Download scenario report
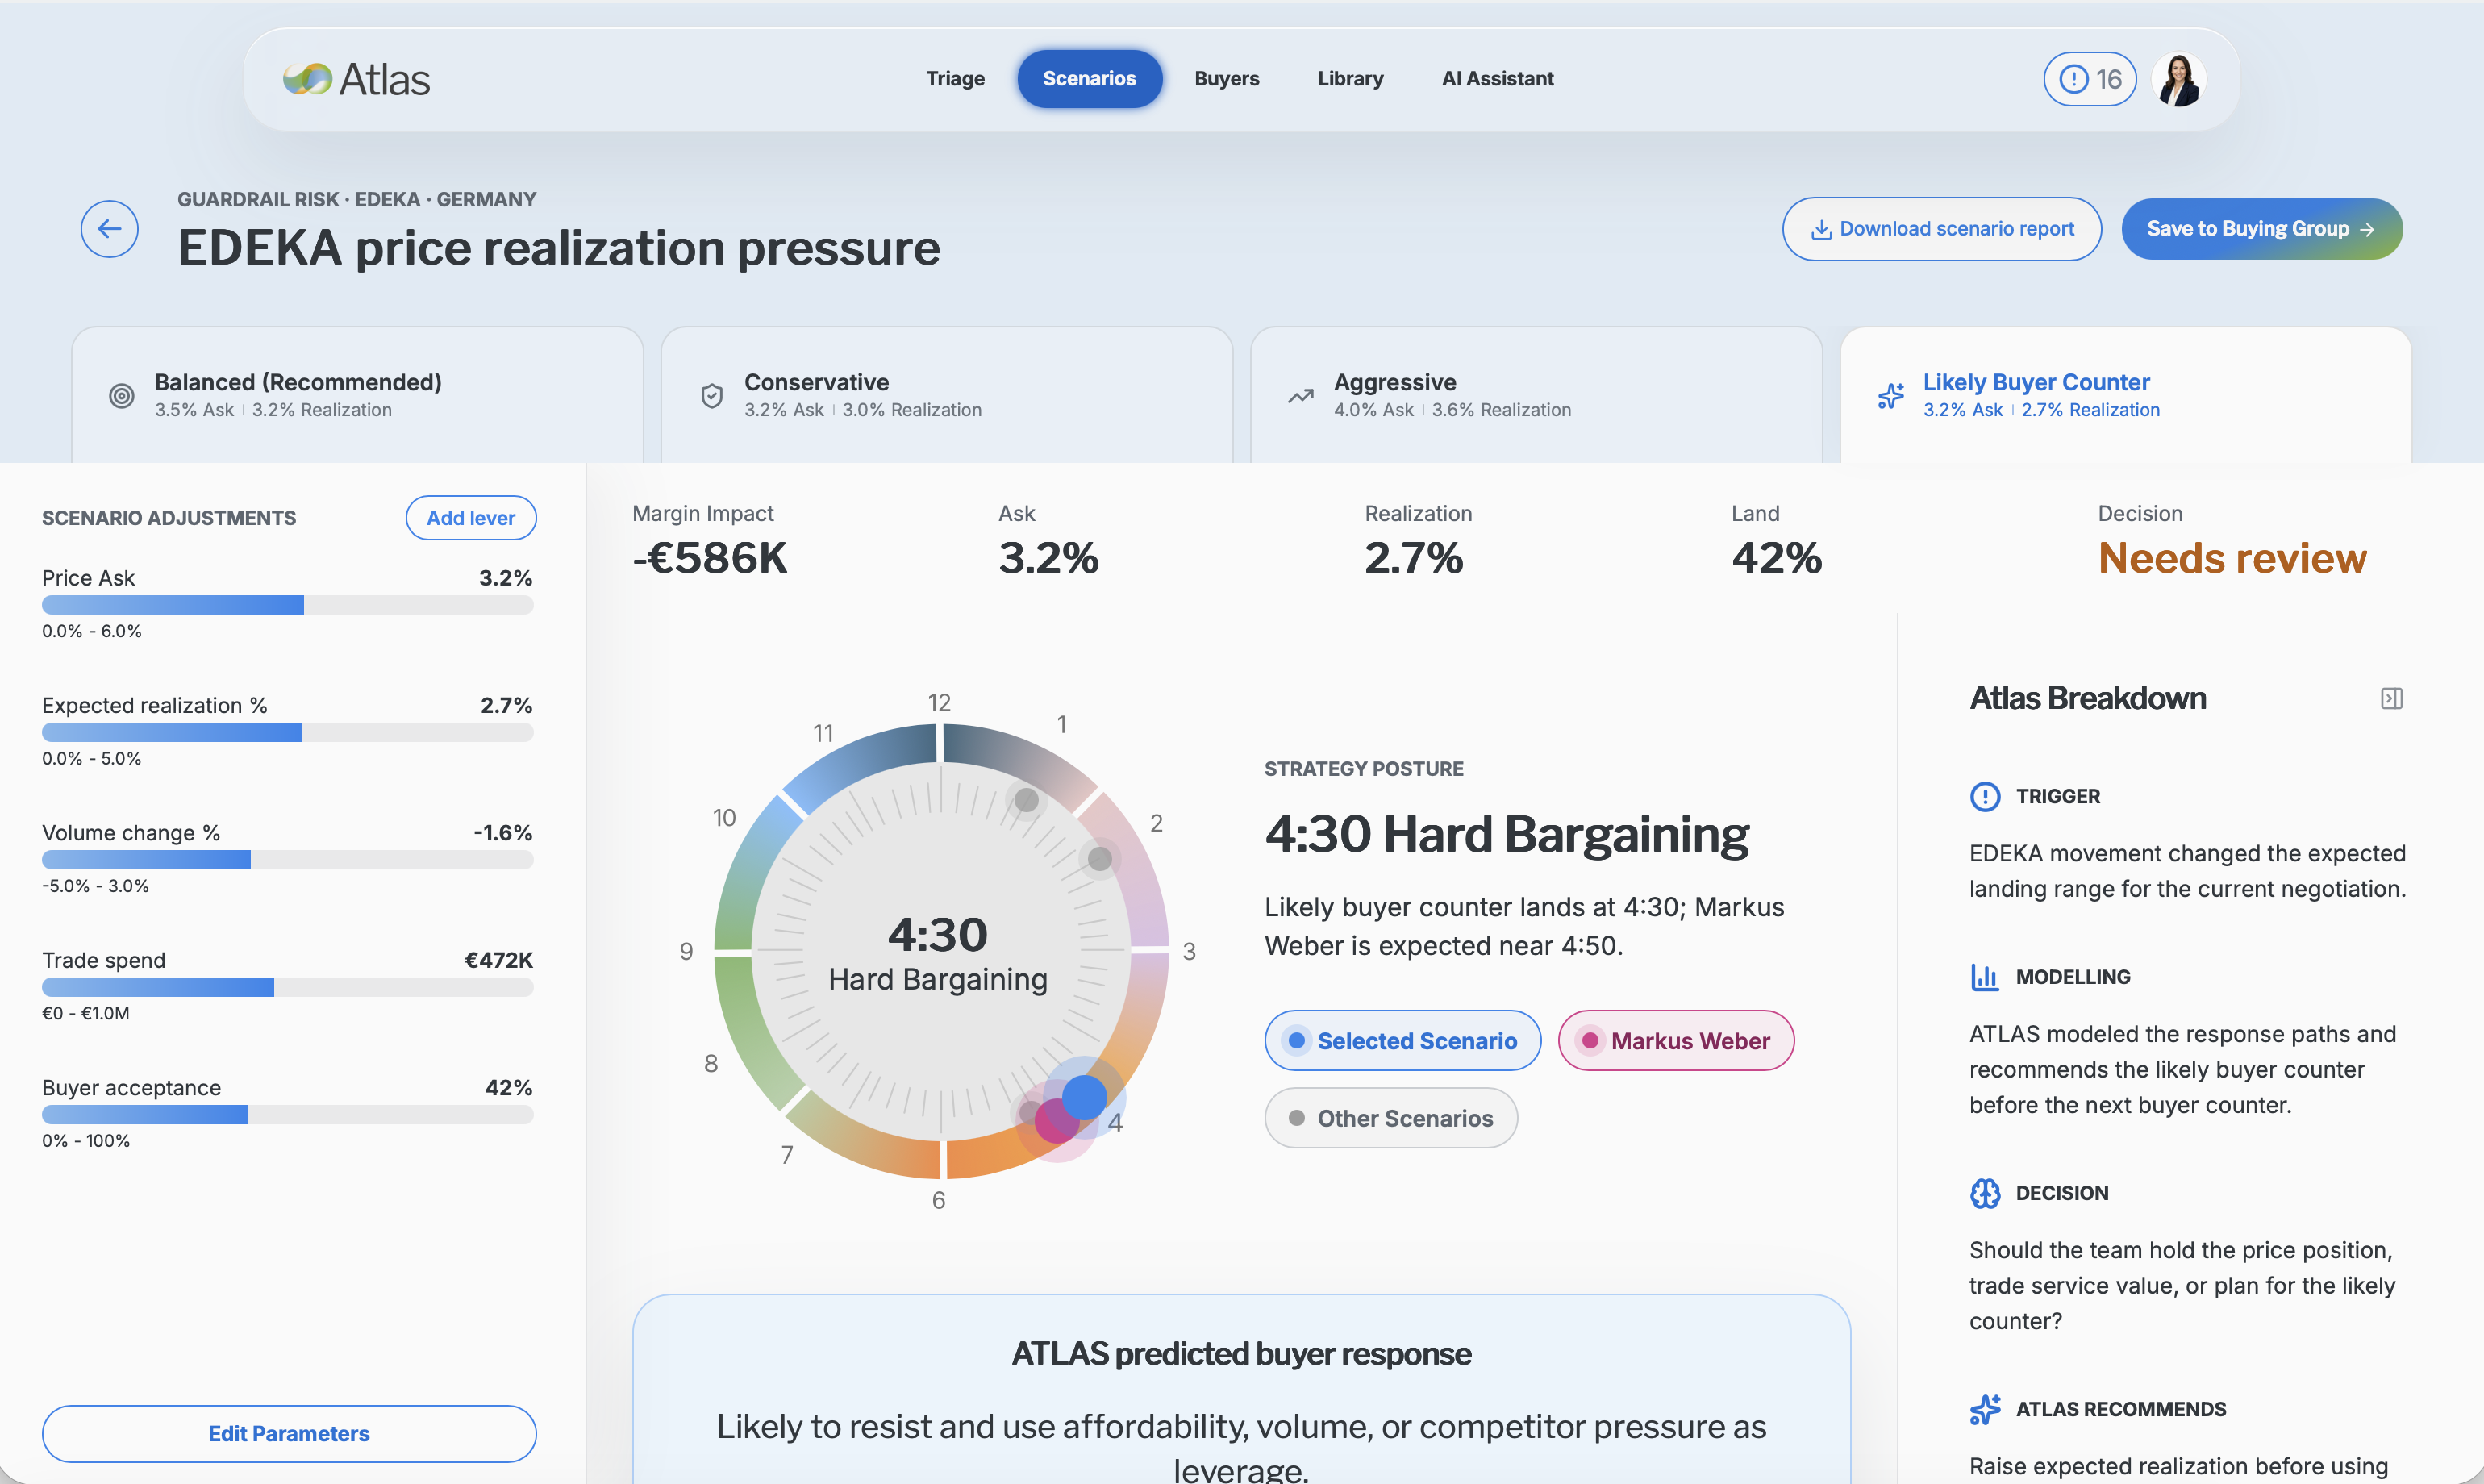Screen dimensions: 2484x1484 click(x=1941, y=229)
